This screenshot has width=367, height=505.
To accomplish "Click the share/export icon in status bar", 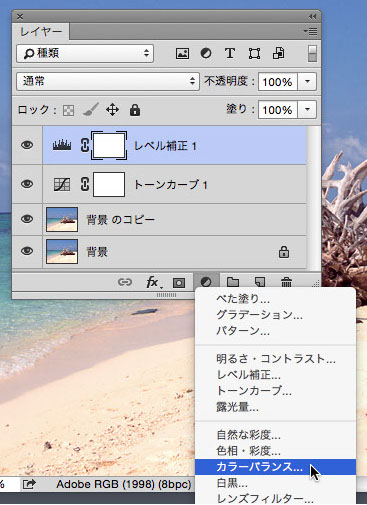I will [x=29, y=484].
